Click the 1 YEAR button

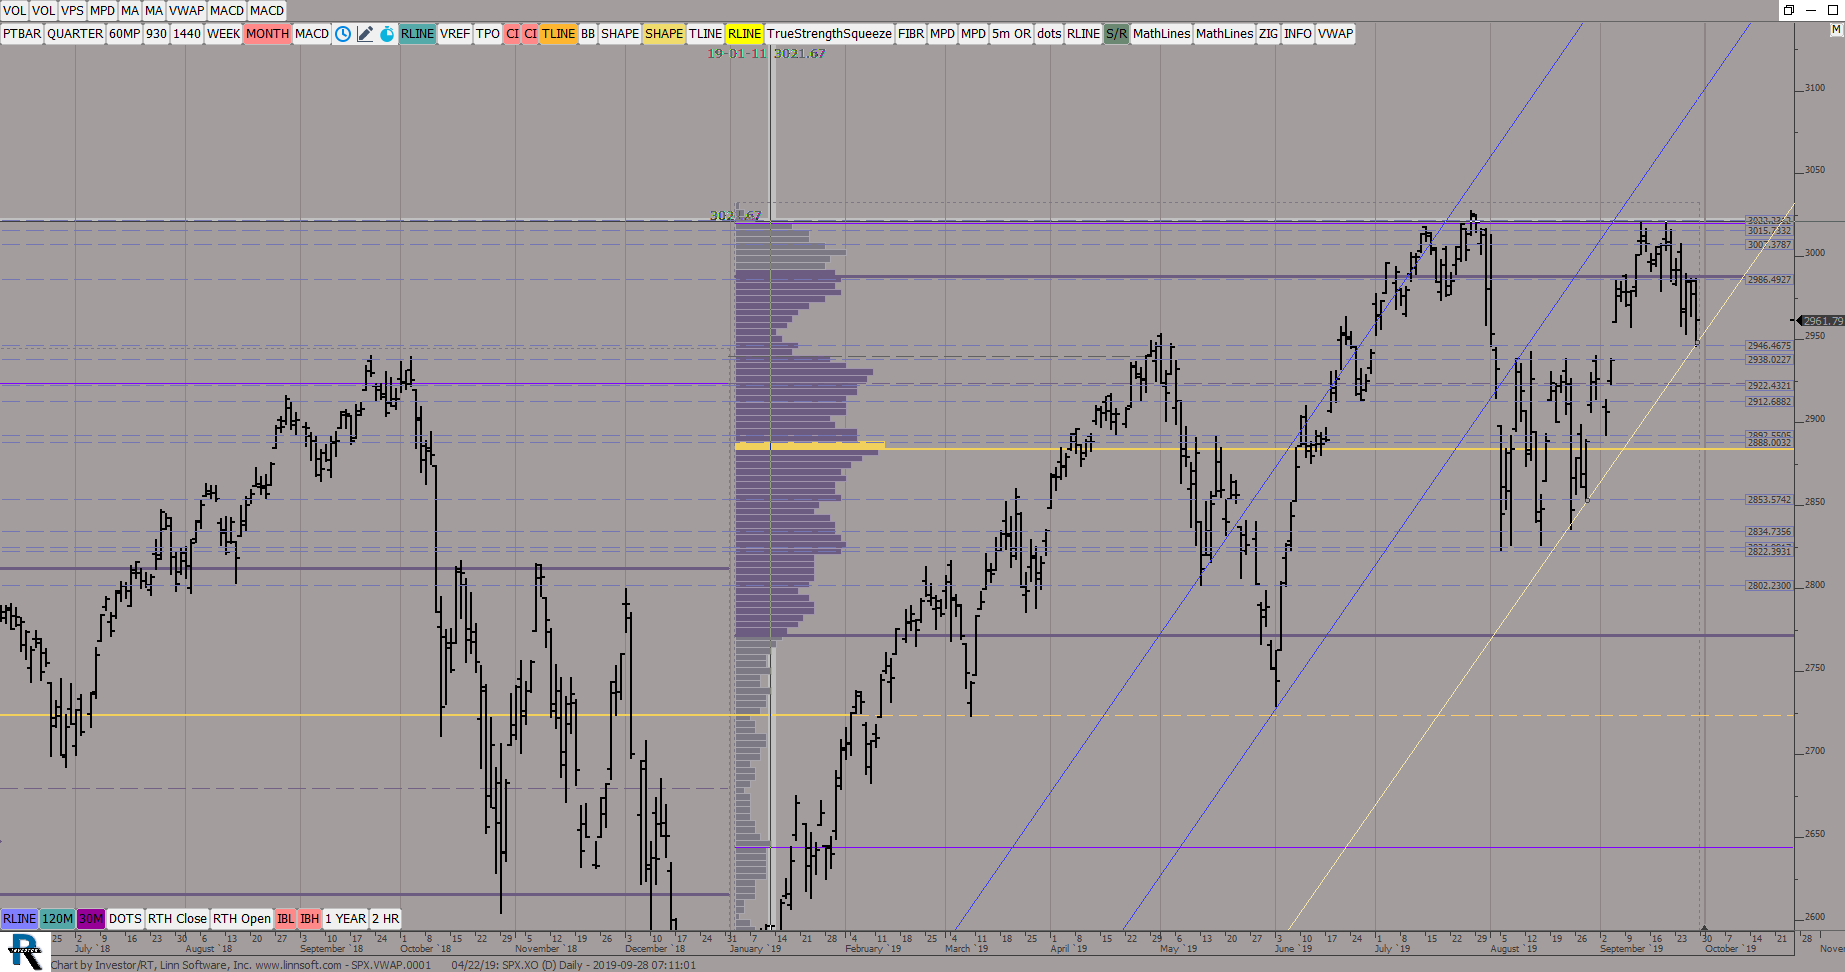point(346,919)
